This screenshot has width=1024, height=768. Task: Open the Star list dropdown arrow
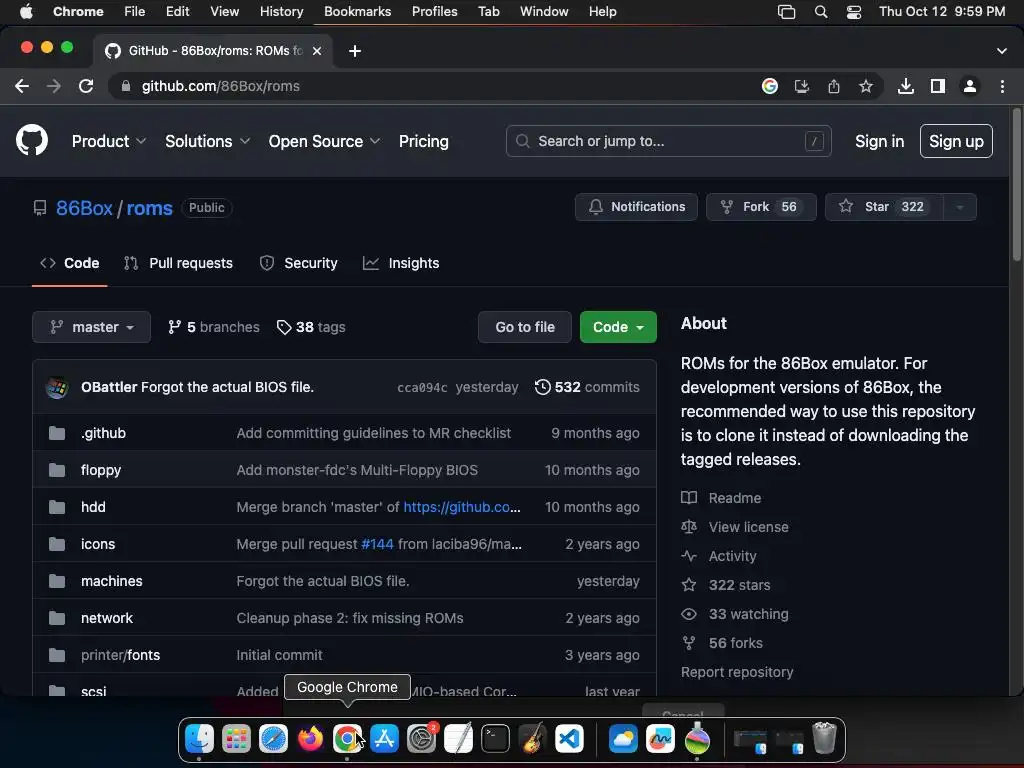(959, 207)
